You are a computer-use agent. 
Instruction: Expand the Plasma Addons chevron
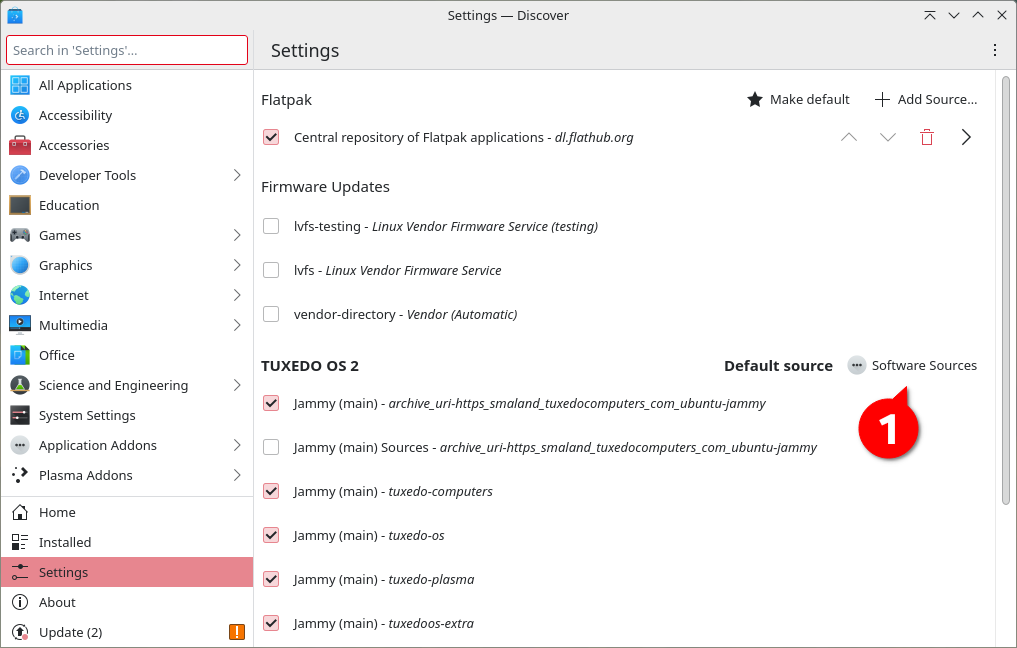tap(237, 475)
